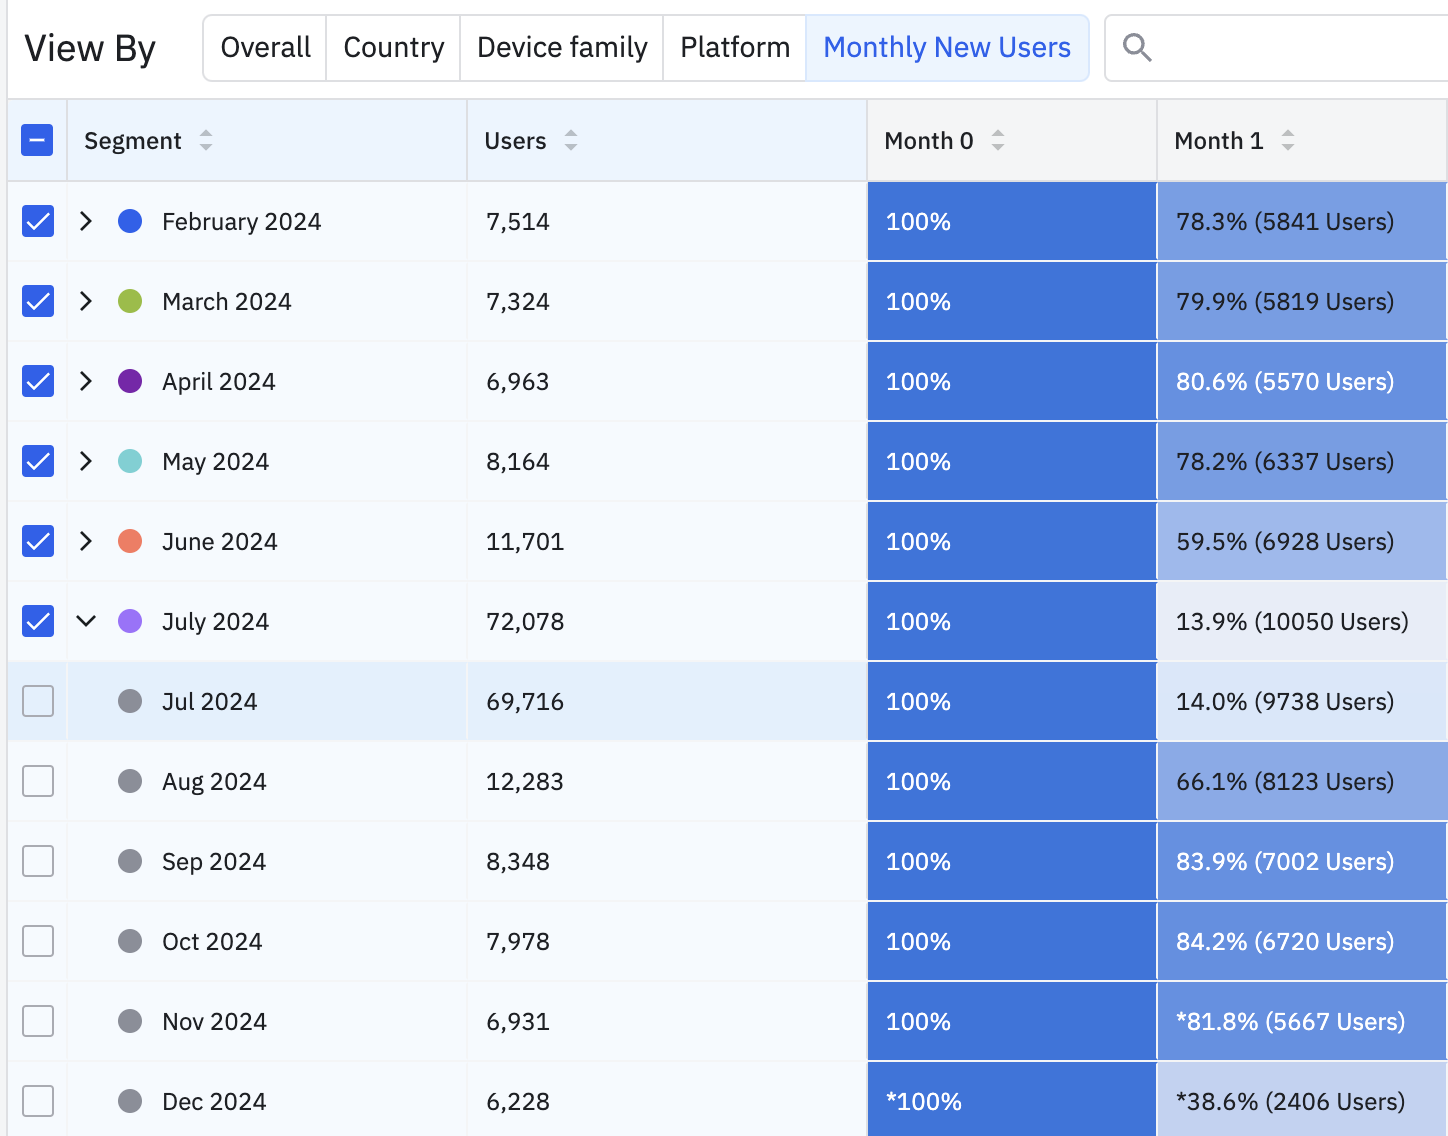This screenshot has height=1136, width=1448.
Task: Click the May 2024 teal color dot
Action: pos(130,461)
